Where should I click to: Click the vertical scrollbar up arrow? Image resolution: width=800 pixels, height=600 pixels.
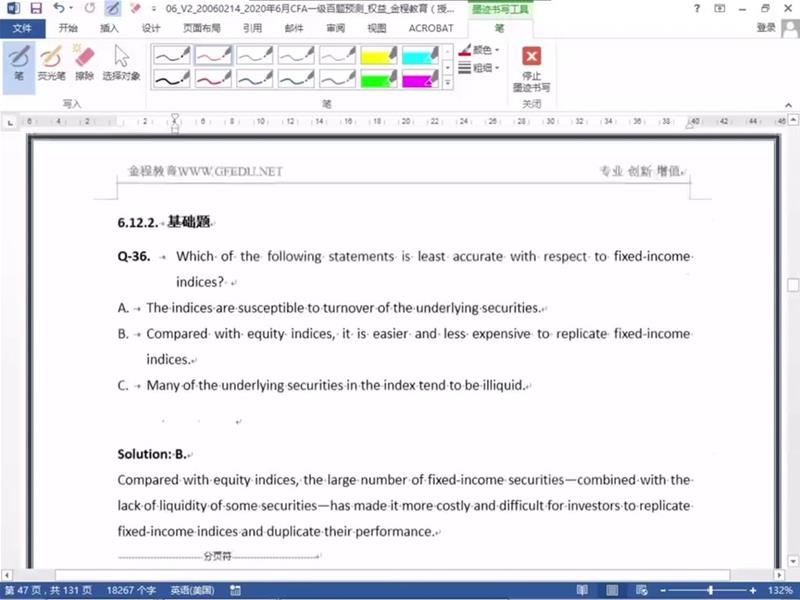[793, 120]
